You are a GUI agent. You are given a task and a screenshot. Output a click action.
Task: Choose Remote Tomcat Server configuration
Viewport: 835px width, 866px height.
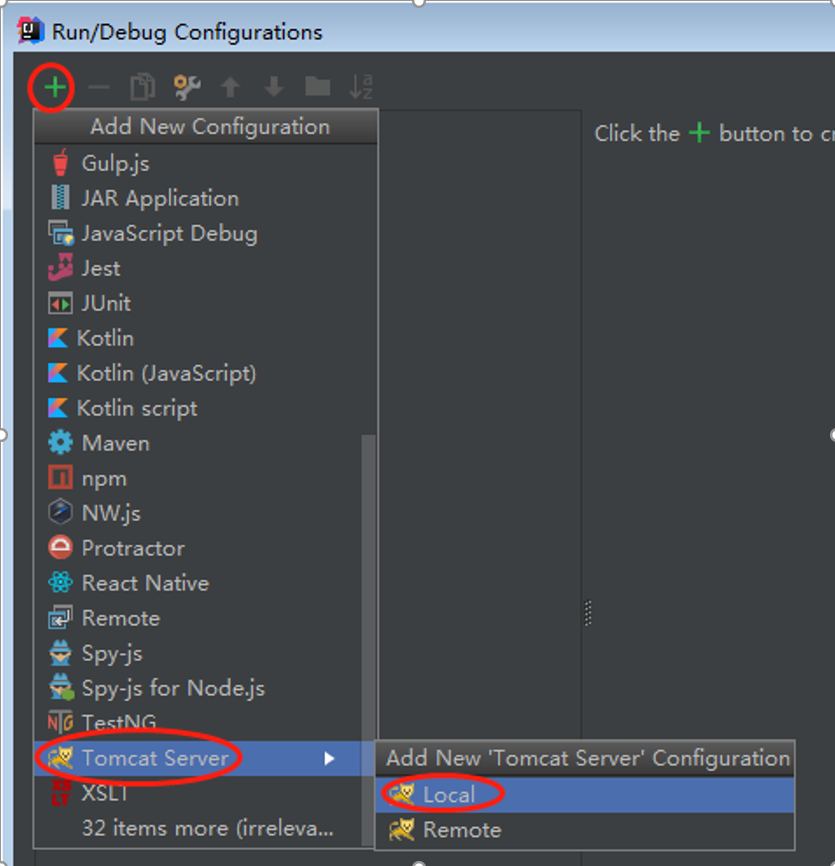click(585, 830)
